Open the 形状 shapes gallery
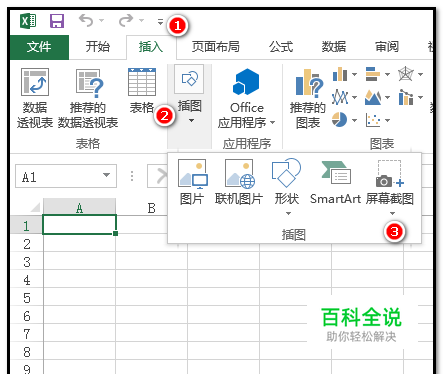Viewport: 443px width, 374px height. (287, 181)
